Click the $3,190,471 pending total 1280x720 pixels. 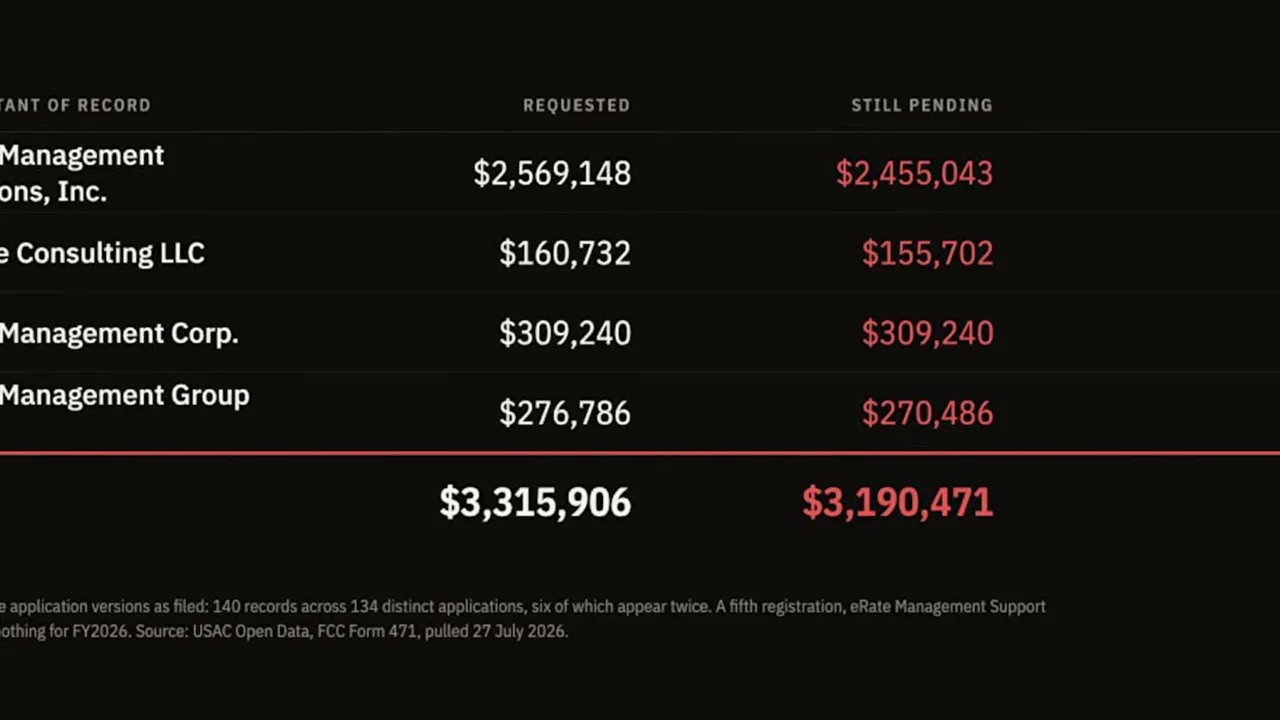(897, 502)
